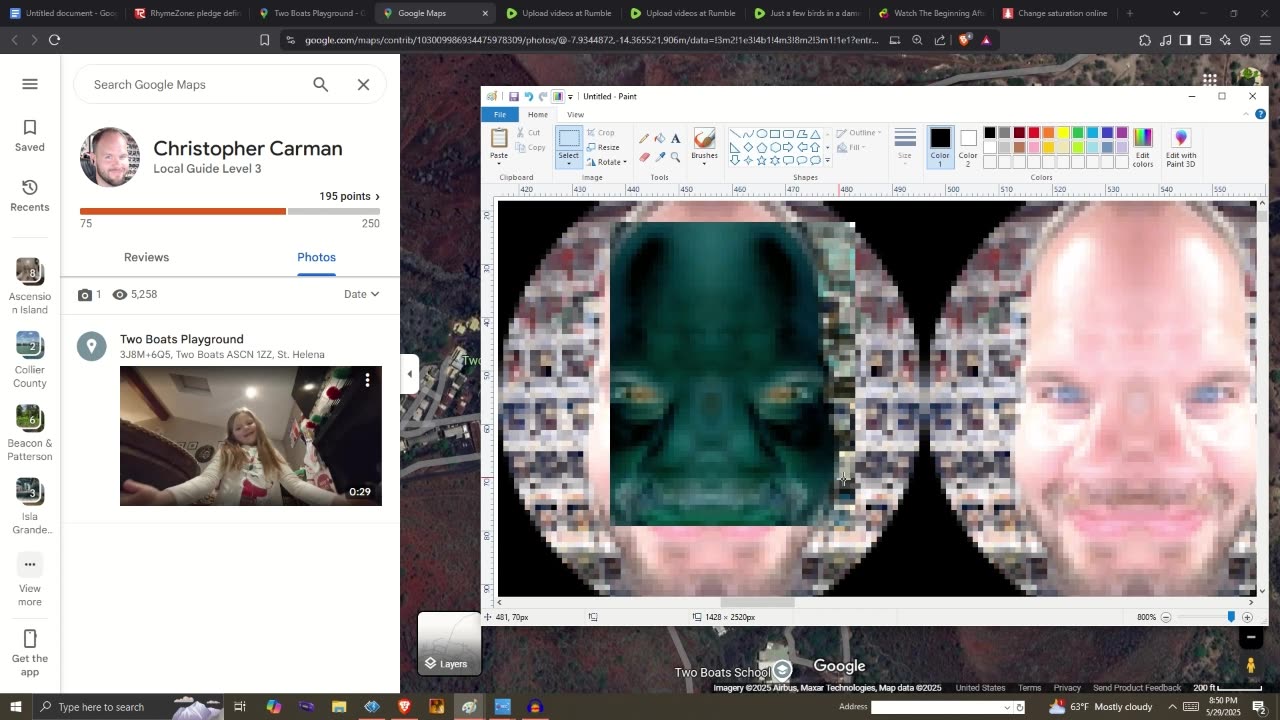Choose the Oval shape in Paint
The width and height of the screenshot is (1280, 720).
click(x=762, y=134)
